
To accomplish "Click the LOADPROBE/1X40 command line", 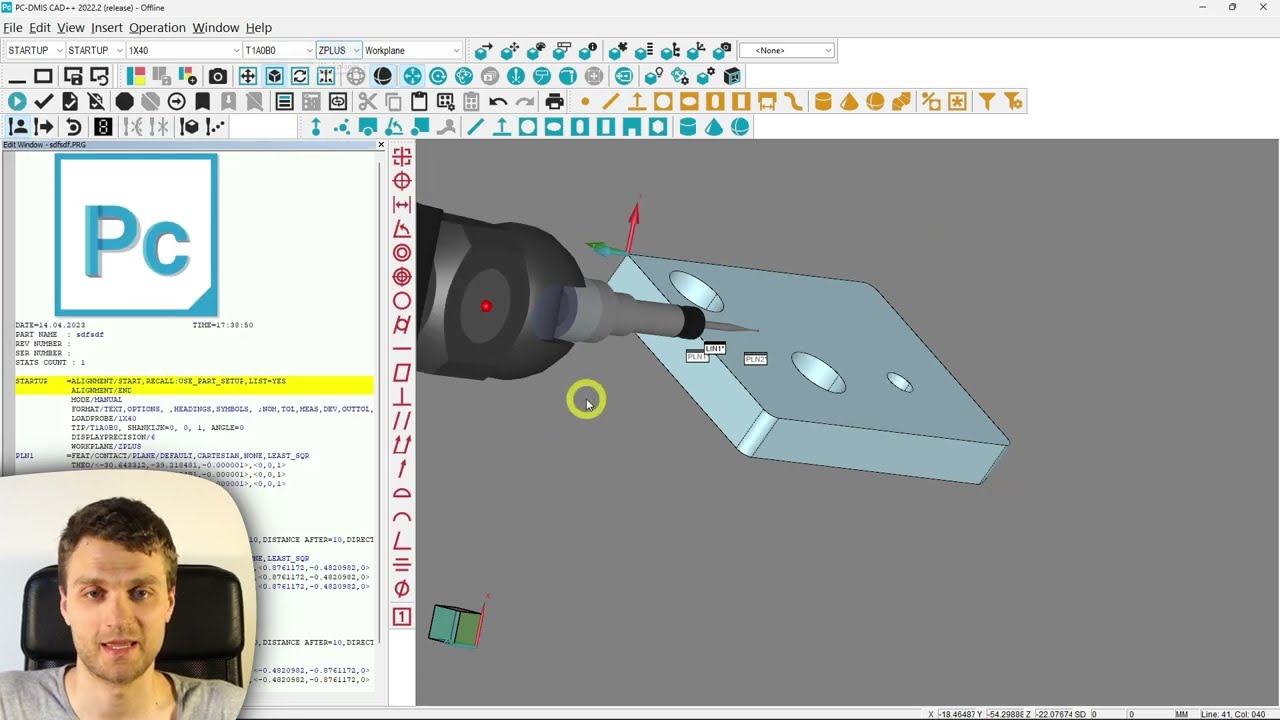I will pyautogui.click(x=103, y=419).
